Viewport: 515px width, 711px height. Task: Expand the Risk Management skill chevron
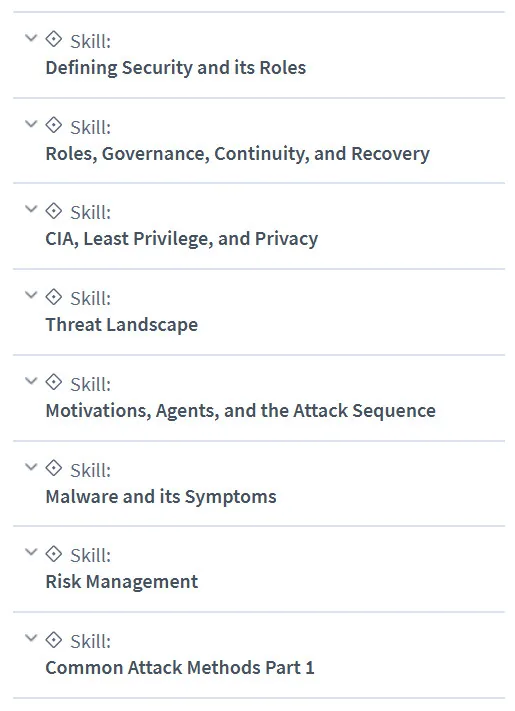point(31,551)
